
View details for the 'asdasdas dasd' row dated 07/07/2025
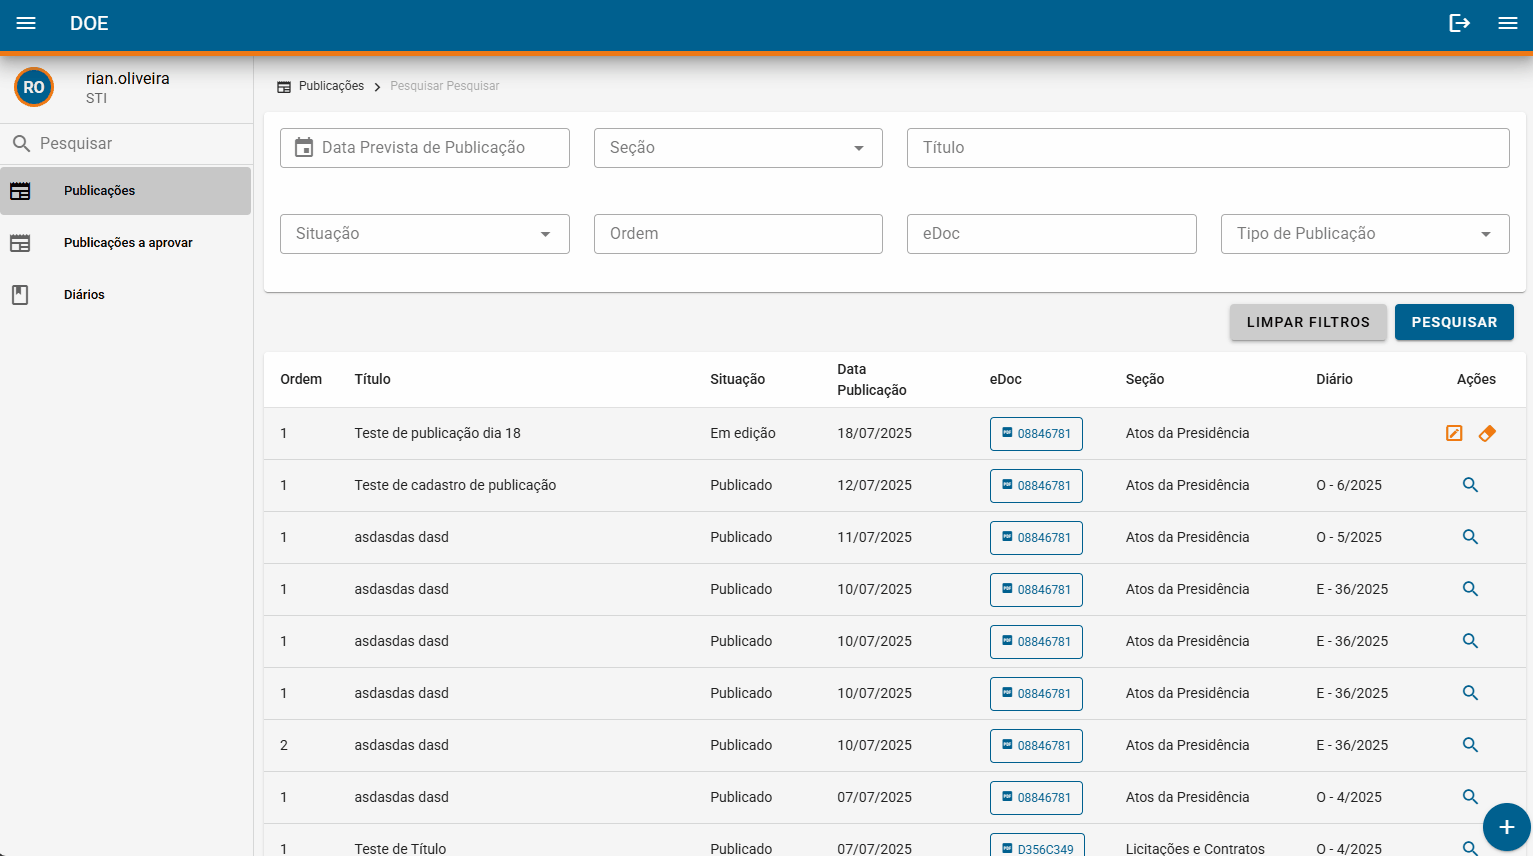(1470, 797)
